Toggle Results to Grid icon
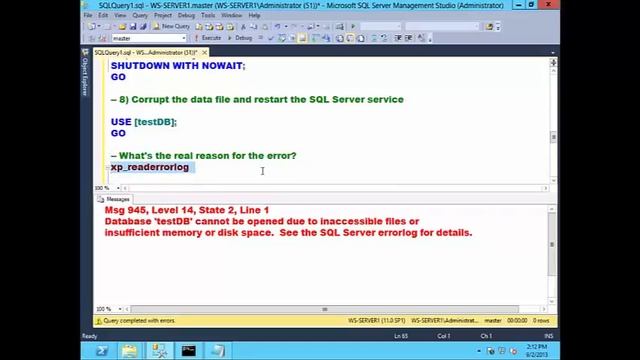This screenshot has width=640, height=360. [x=350, y=38]
